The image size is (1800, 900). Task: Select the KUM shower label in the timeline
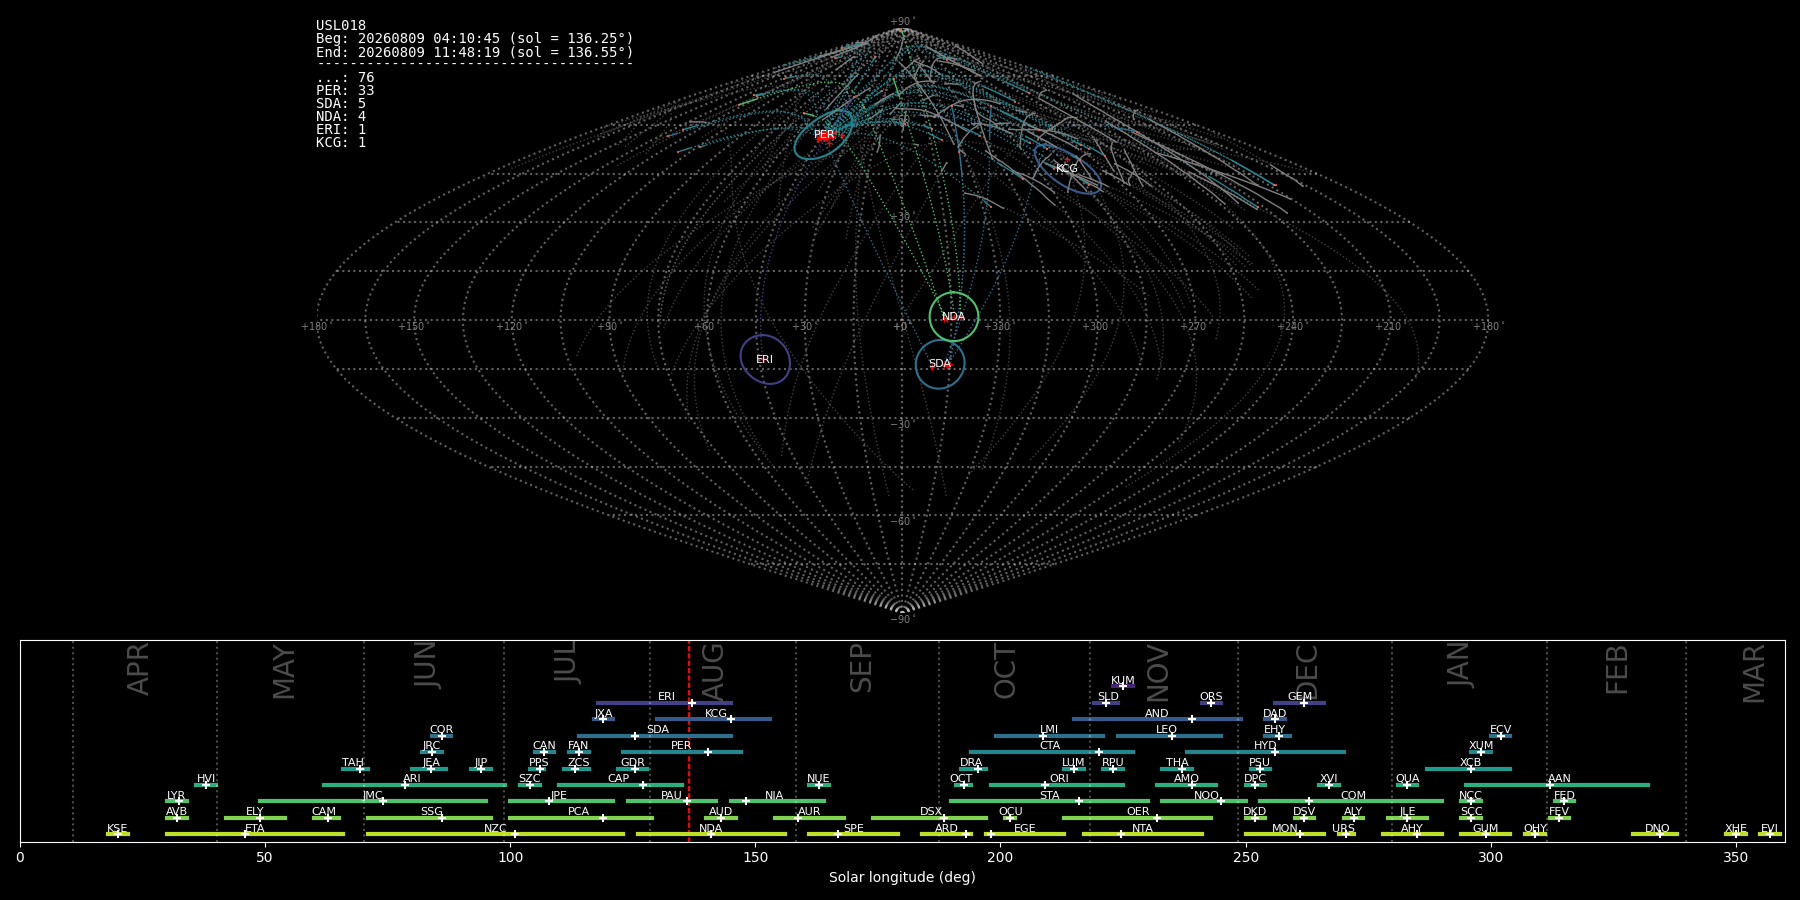[x=1123, y=681]
